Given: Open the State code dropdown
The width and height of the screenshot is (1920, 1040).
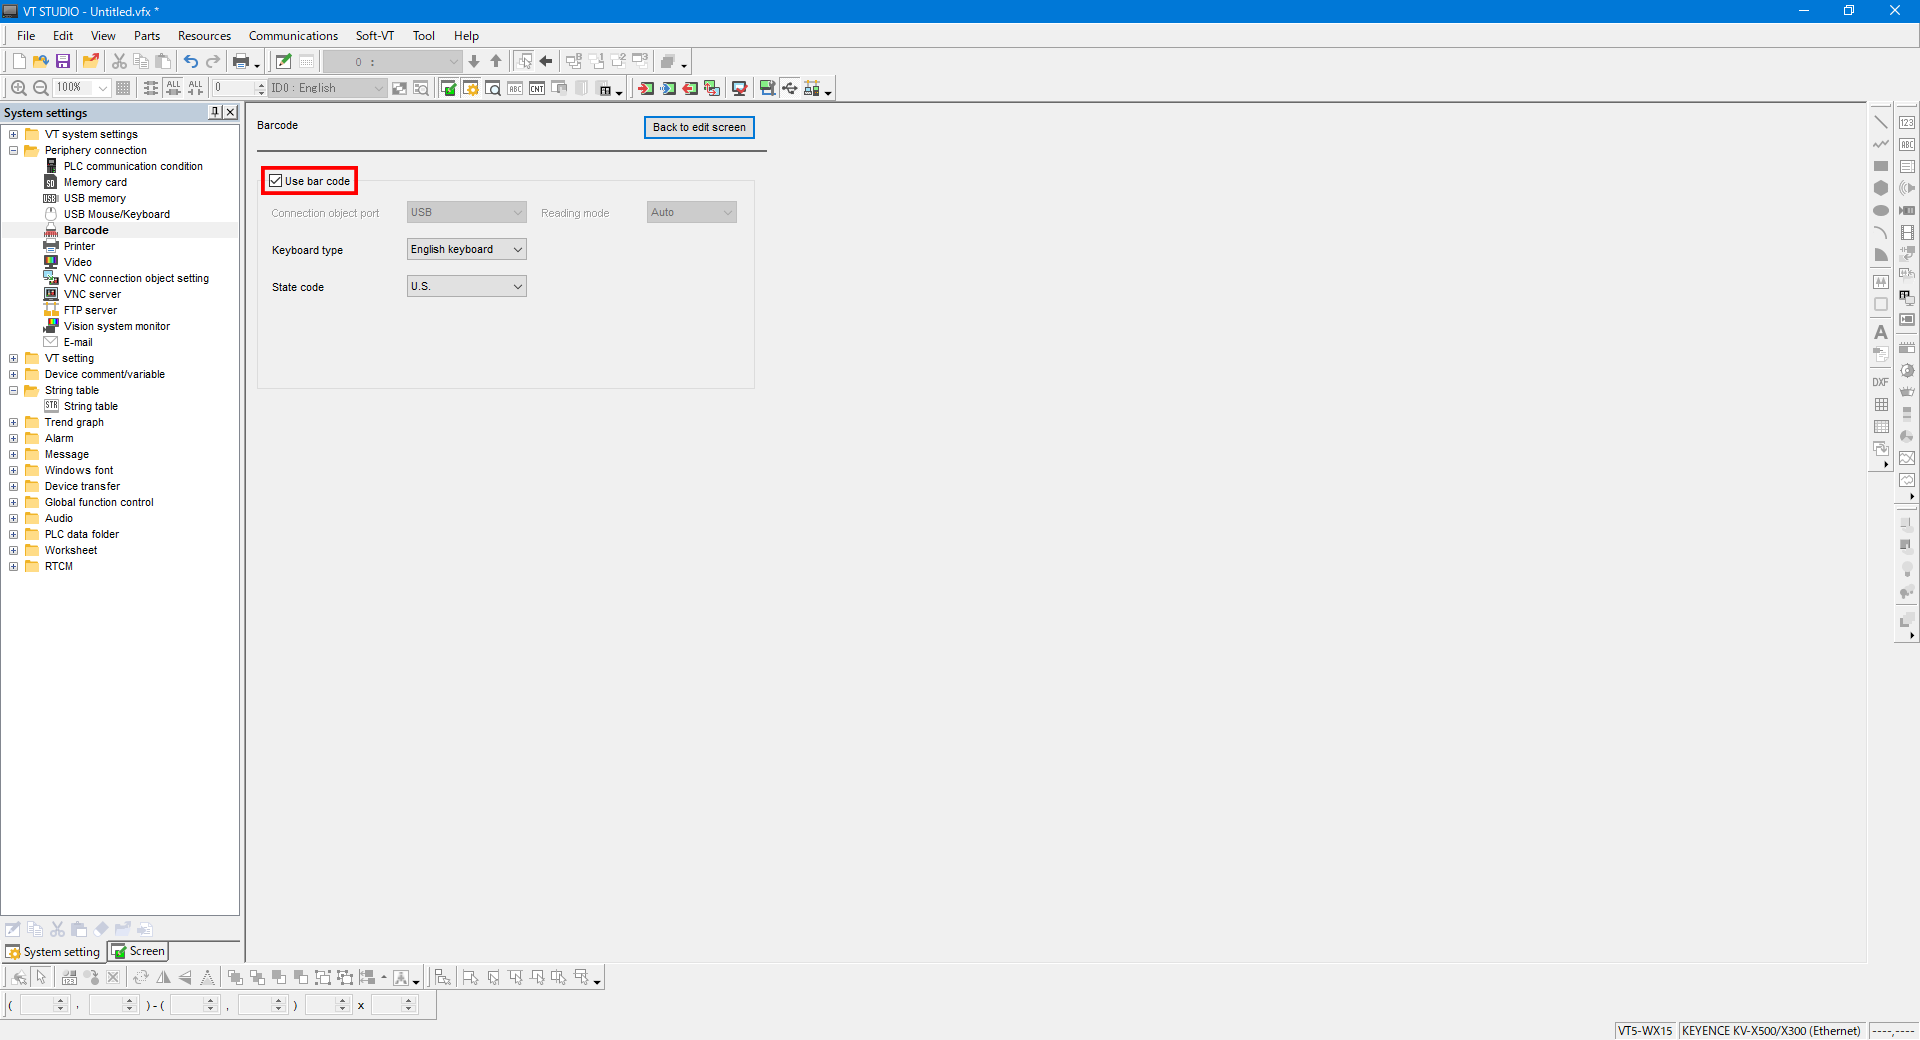Looking at the screenshot, I should click(466, 287).
